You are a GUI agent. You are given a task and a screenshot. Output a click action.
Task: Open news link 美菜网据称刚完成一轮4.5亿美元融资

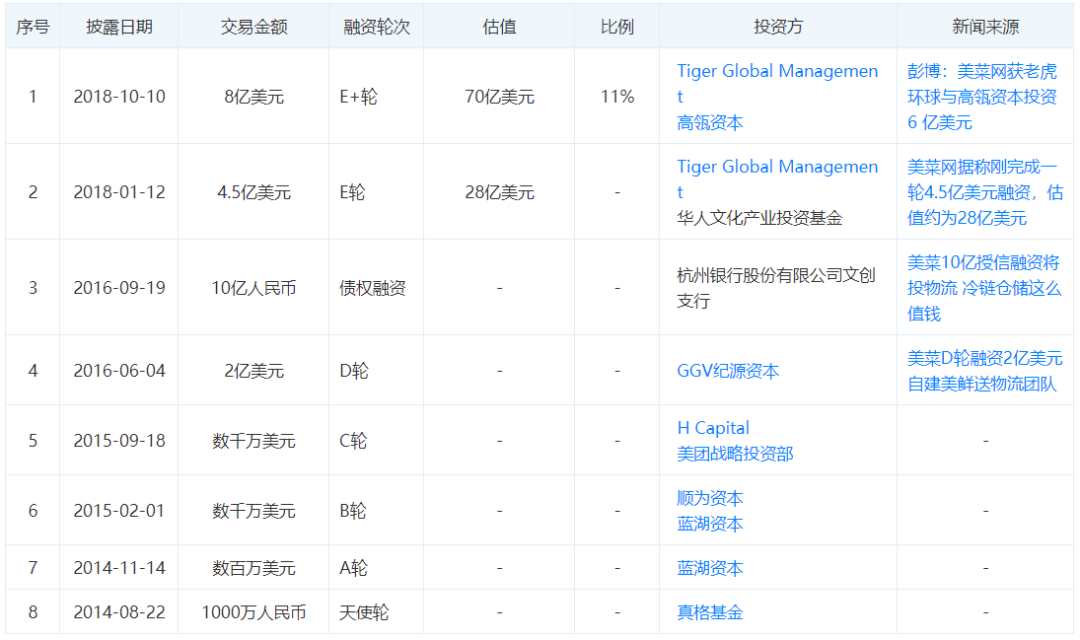[985, 192]
